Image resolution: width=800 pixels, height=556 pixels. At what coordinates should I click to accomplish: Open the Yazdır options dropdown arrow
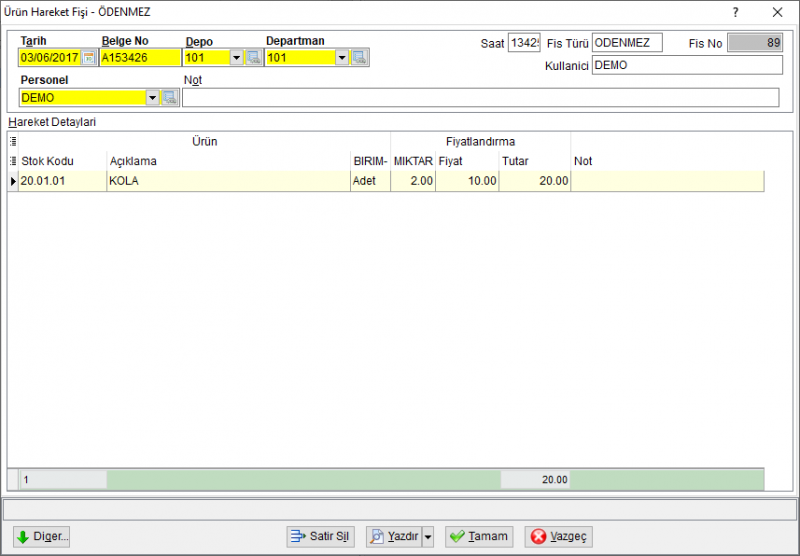click(428, 537)
